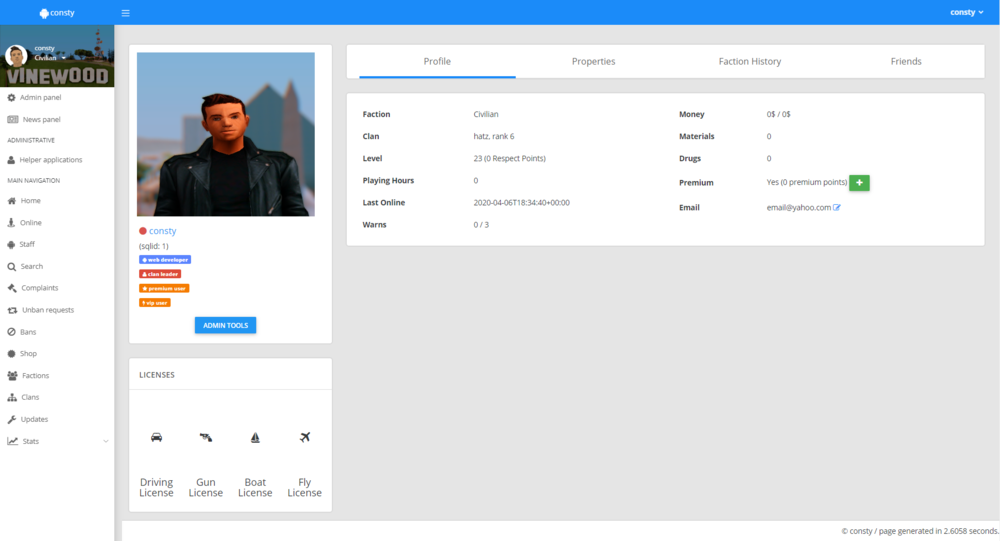
Task: Click the edit email pencil icon
Action: (x=837, y=207)
